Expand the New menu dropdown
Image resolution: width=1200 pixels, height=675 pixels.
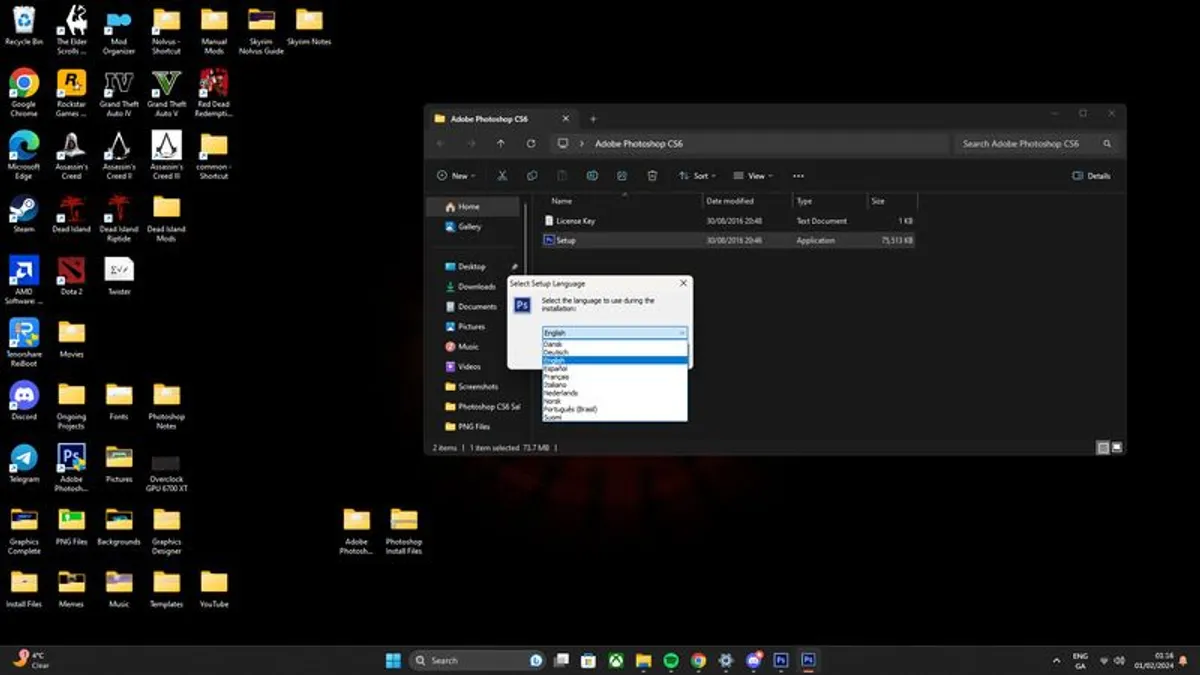tap(455, 175)
